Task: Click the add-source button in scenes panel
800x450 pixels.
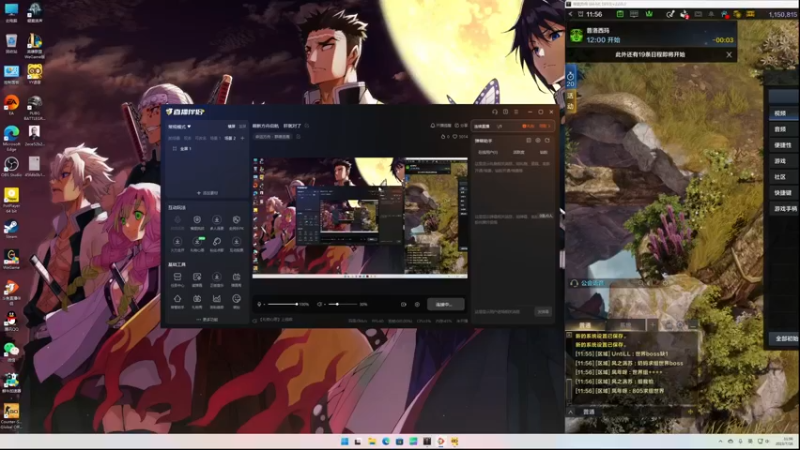Action: [x=207, y=193]
